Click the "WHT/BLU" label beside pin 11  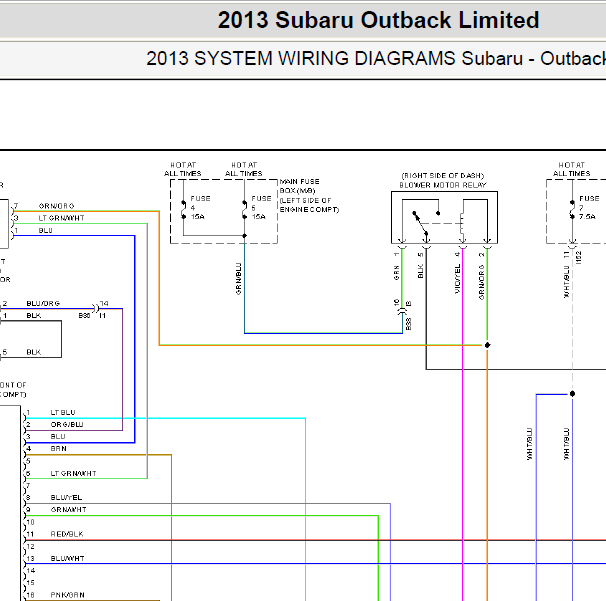(x=567, y=282)
